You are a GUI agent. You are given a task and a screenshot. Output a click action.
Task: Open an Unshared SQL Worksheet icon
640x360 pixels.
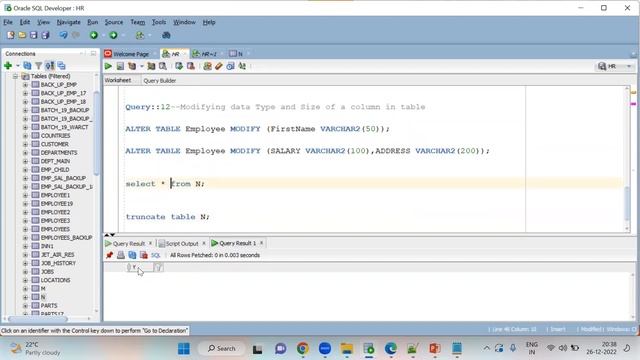[207, 66]
